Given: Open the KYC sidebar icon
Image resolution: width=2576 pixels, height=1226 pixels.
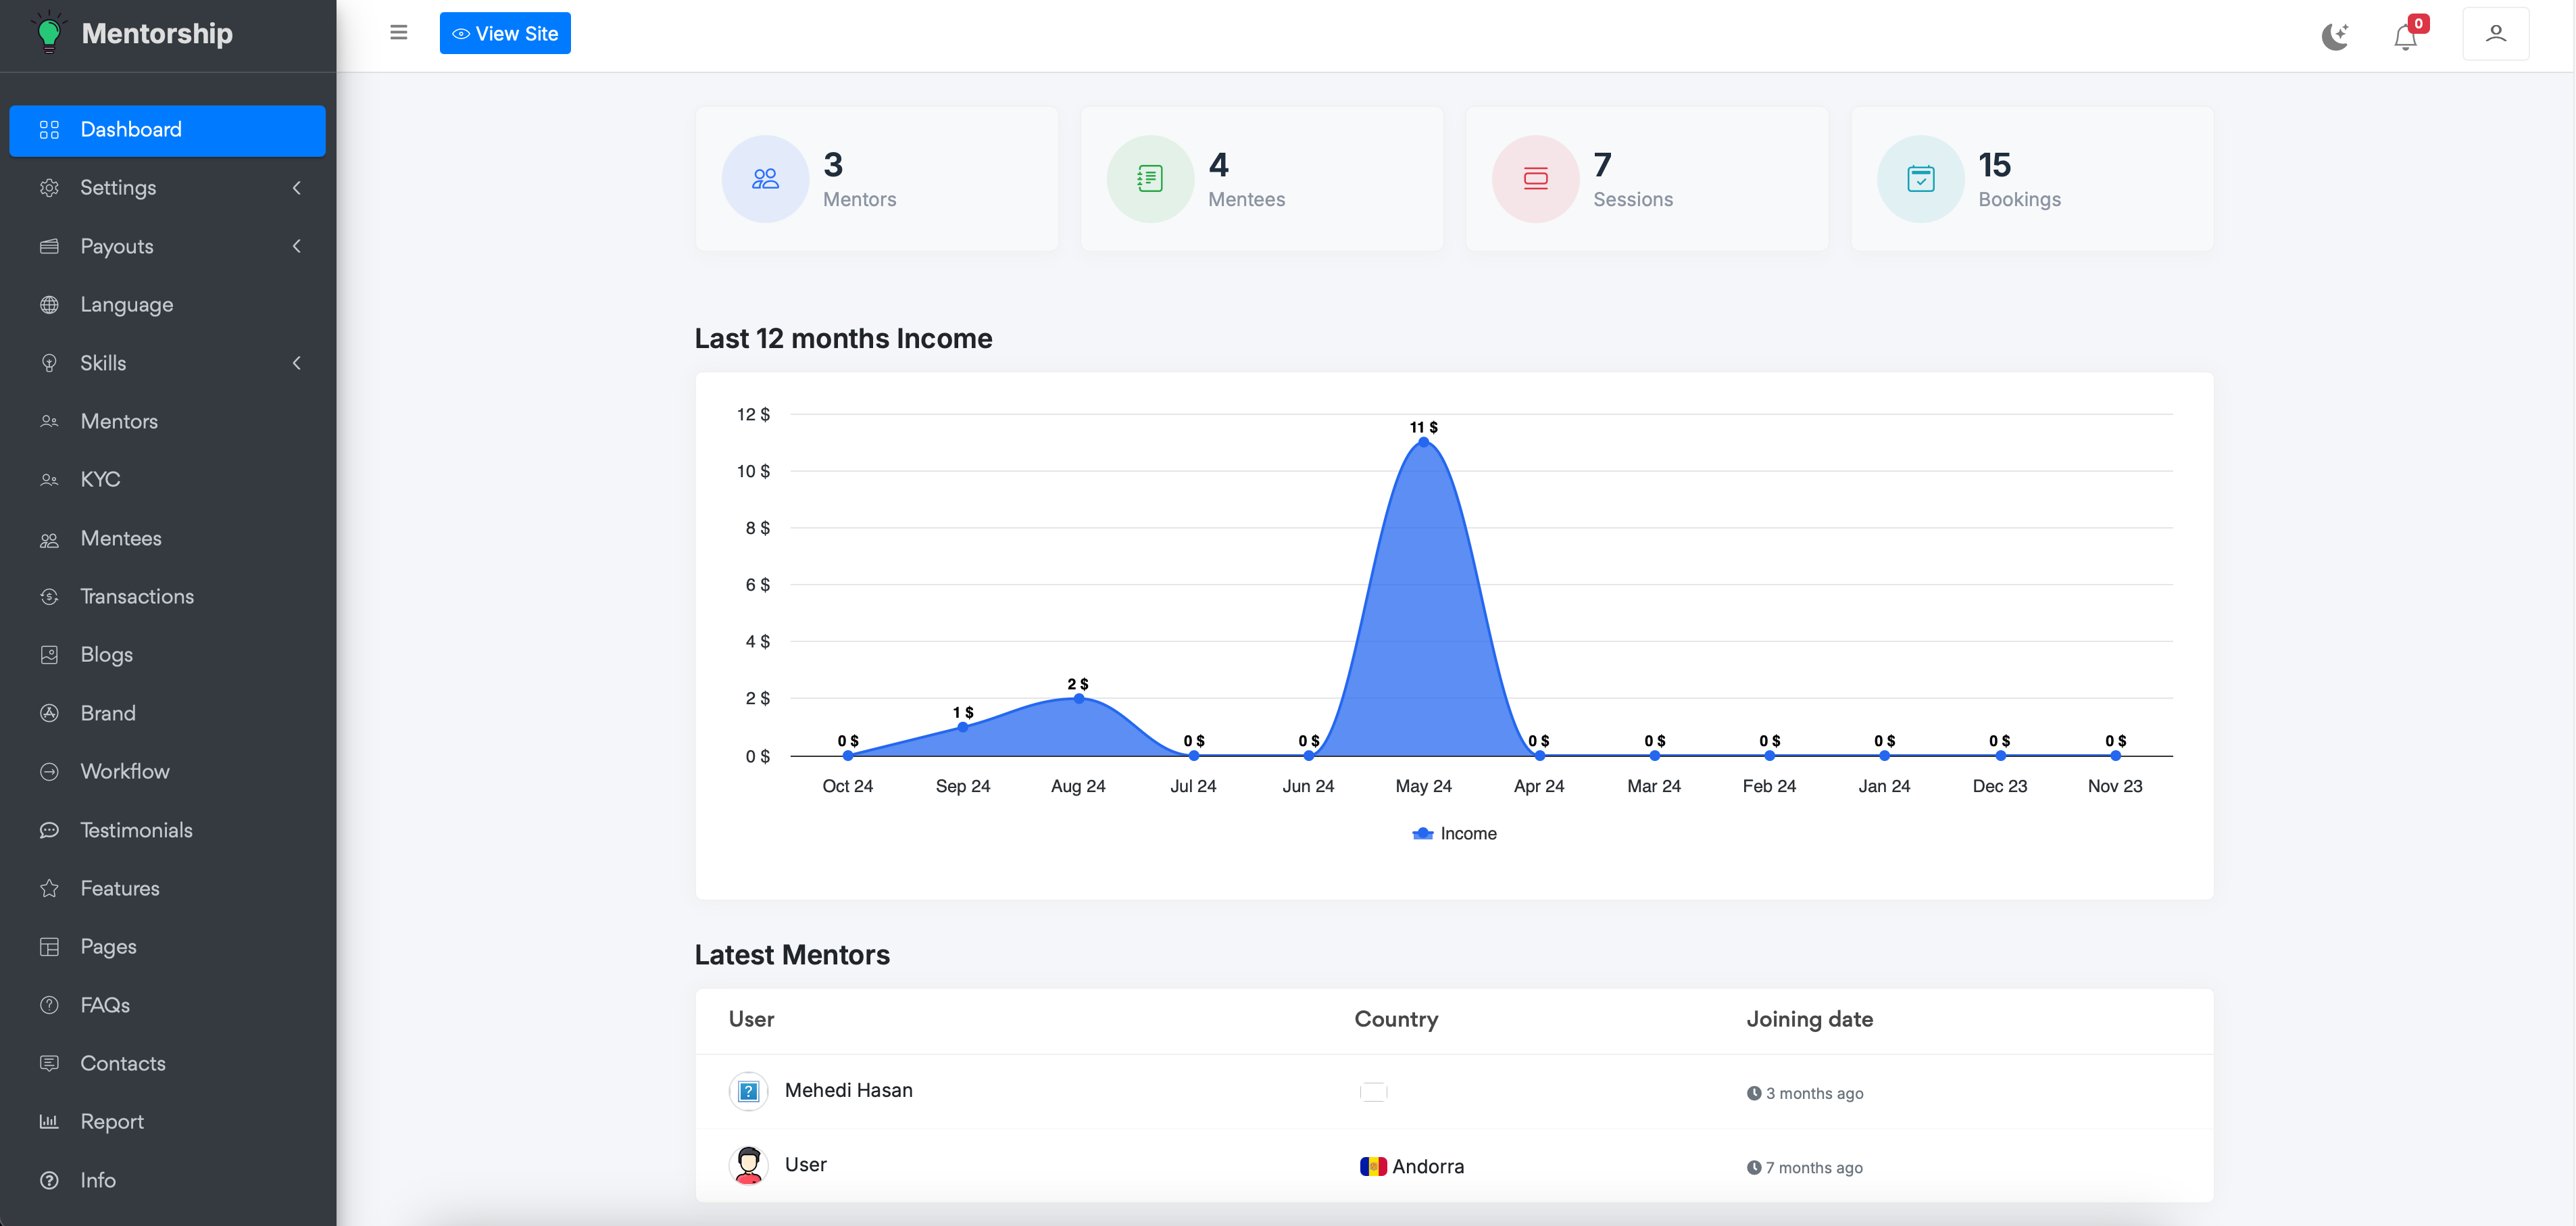Looking at the screenshot, I should click(49, 480).
